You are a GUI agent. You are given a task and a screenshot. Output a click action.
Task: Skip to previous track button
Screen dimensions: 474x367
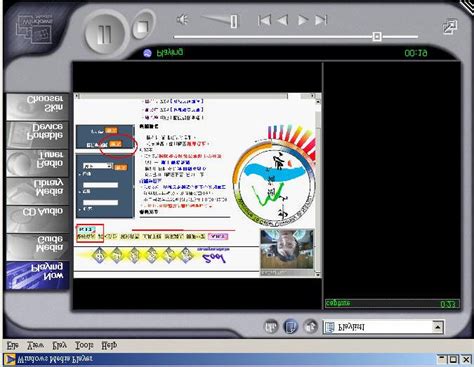tap(264, 20)
